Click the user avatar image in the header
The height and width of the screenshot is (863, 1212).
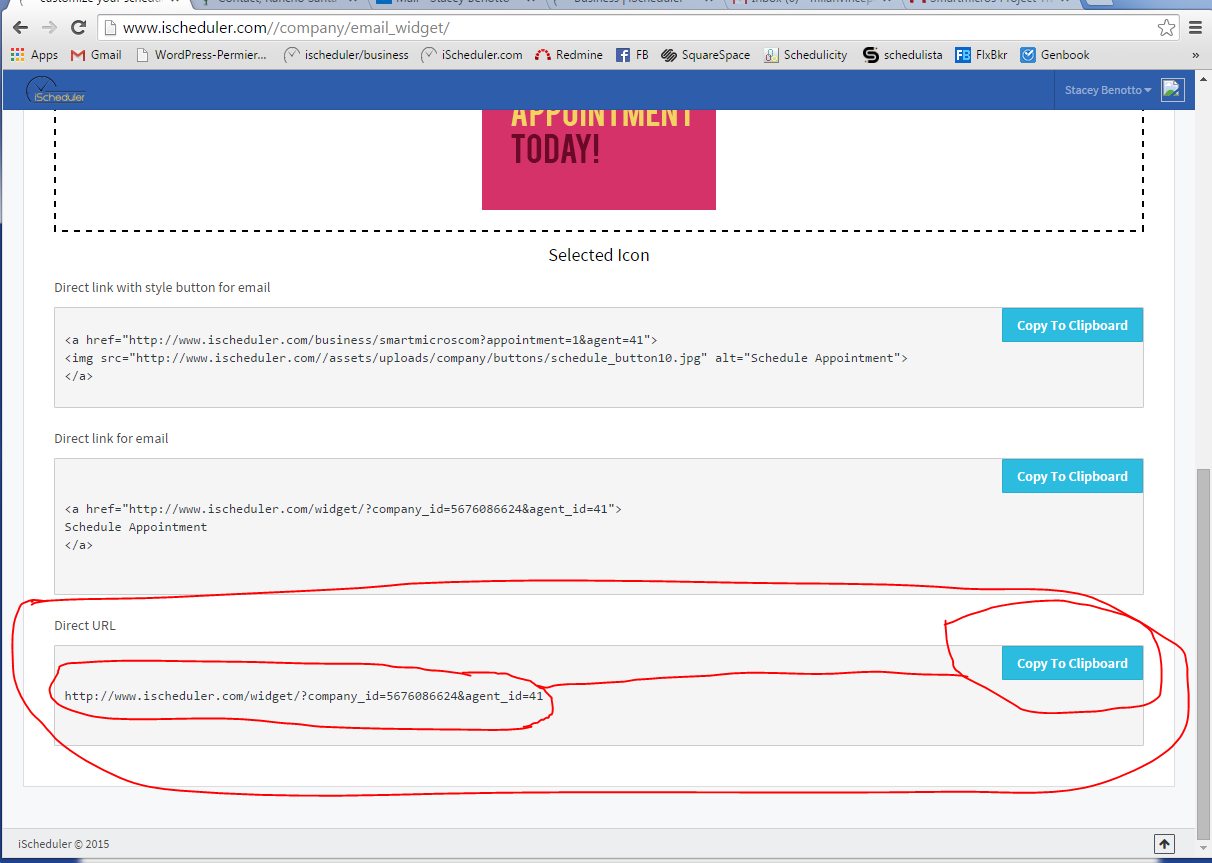1172,90
